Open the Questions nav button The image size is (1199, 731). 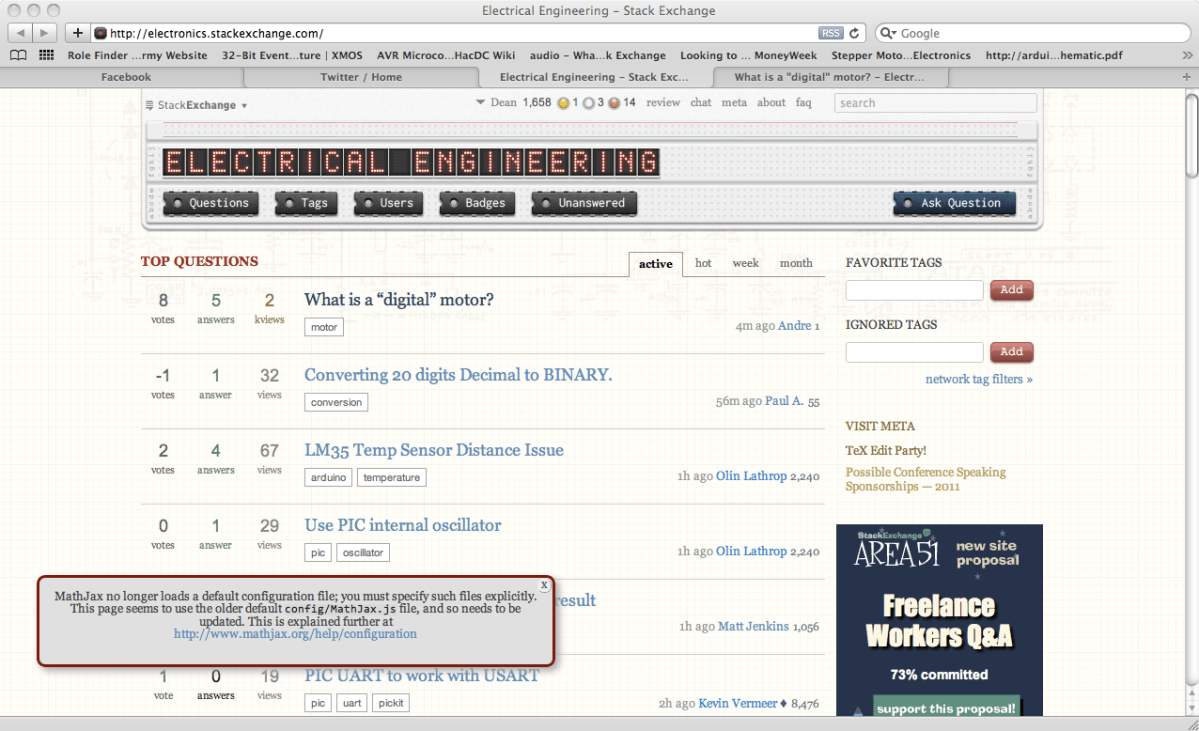click(x=211, y=203)
